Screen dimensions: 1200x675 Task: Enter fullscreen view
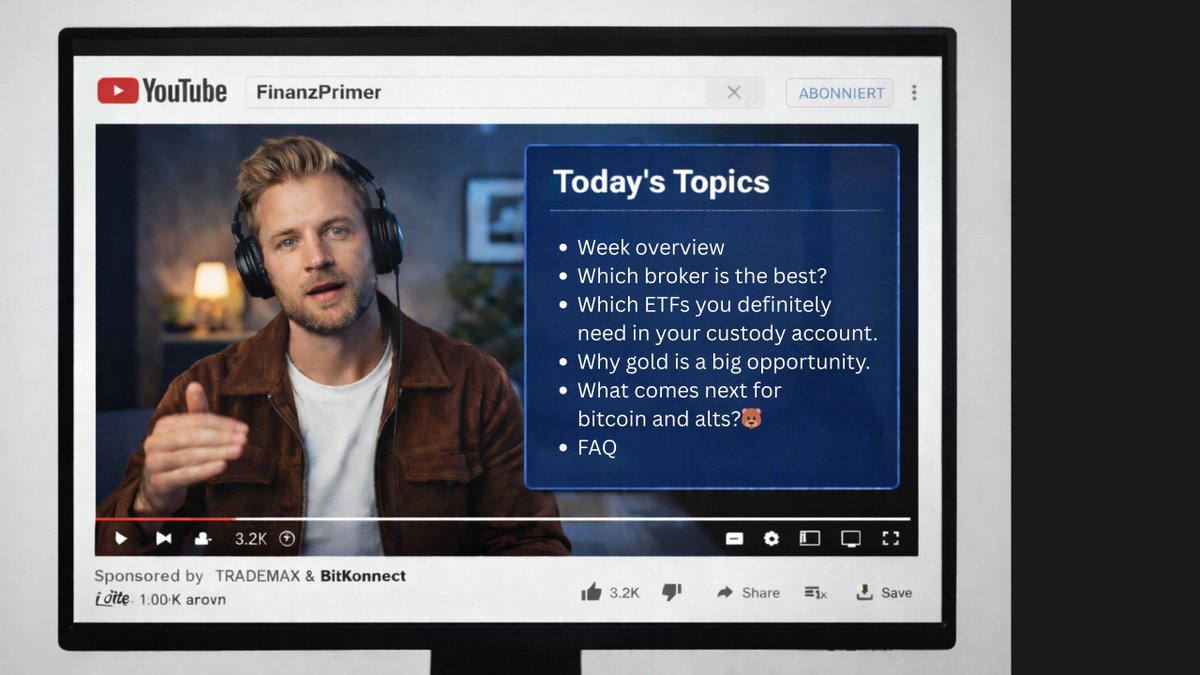pyautogui.click(x=891, y=538)
